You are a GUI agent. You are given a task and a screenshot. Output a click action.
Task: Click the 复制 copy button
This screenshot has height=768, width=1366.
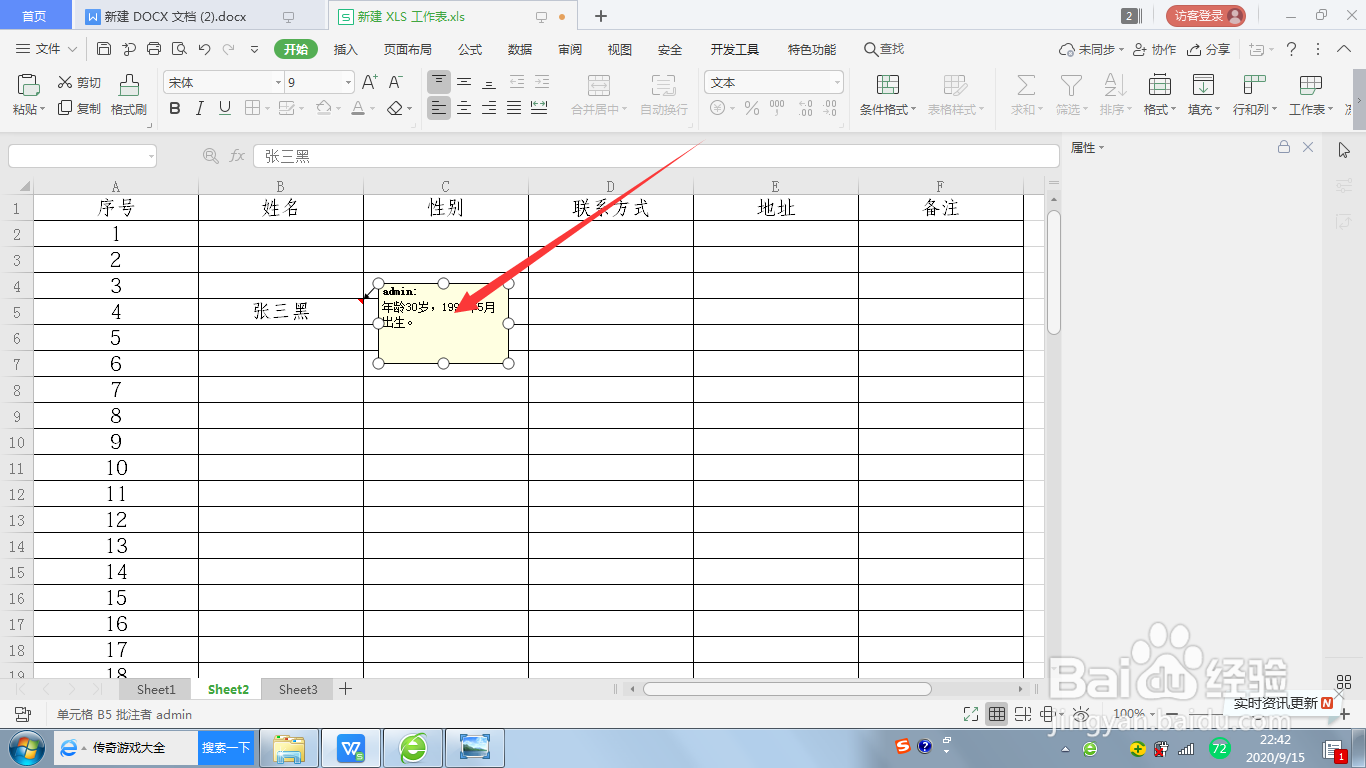pos(81,110)
